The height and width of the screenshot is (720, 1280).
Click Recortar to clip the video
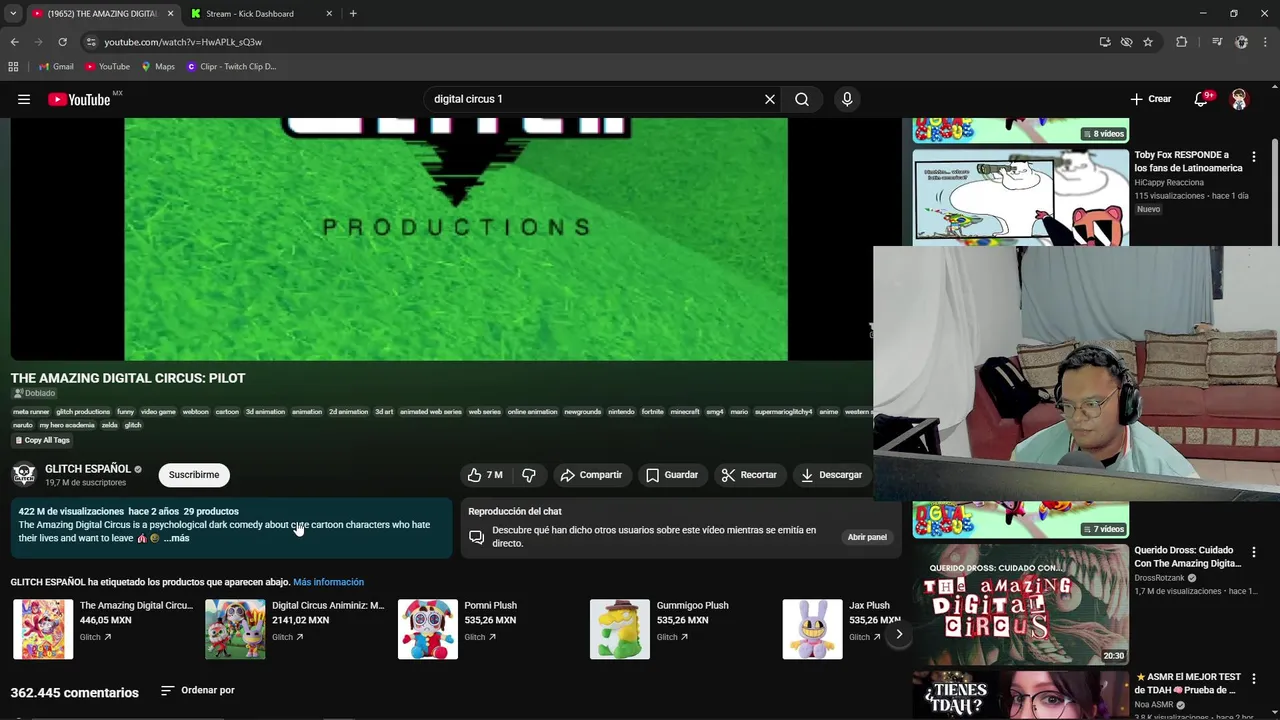749,475
